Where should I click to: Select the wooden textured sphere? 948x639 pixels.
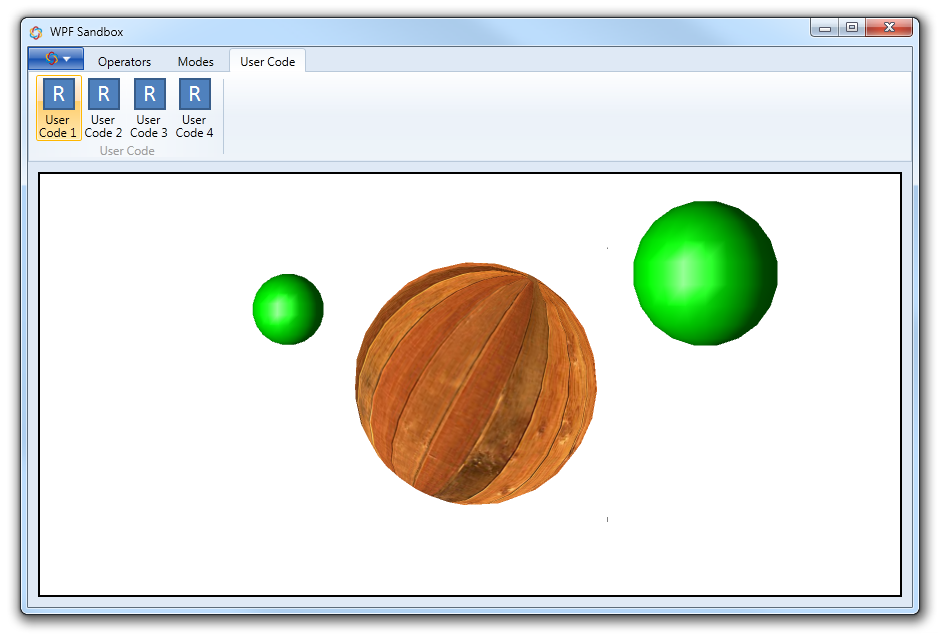tap(476, 384)
